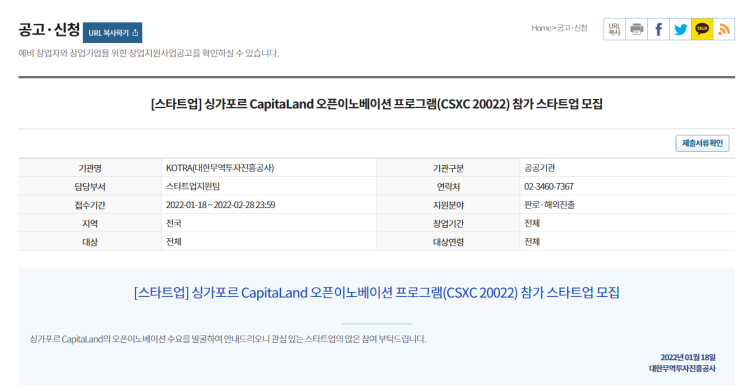Select the 대상연령 label cell
This screenshot has width=743, height=391.
[448, 242]
